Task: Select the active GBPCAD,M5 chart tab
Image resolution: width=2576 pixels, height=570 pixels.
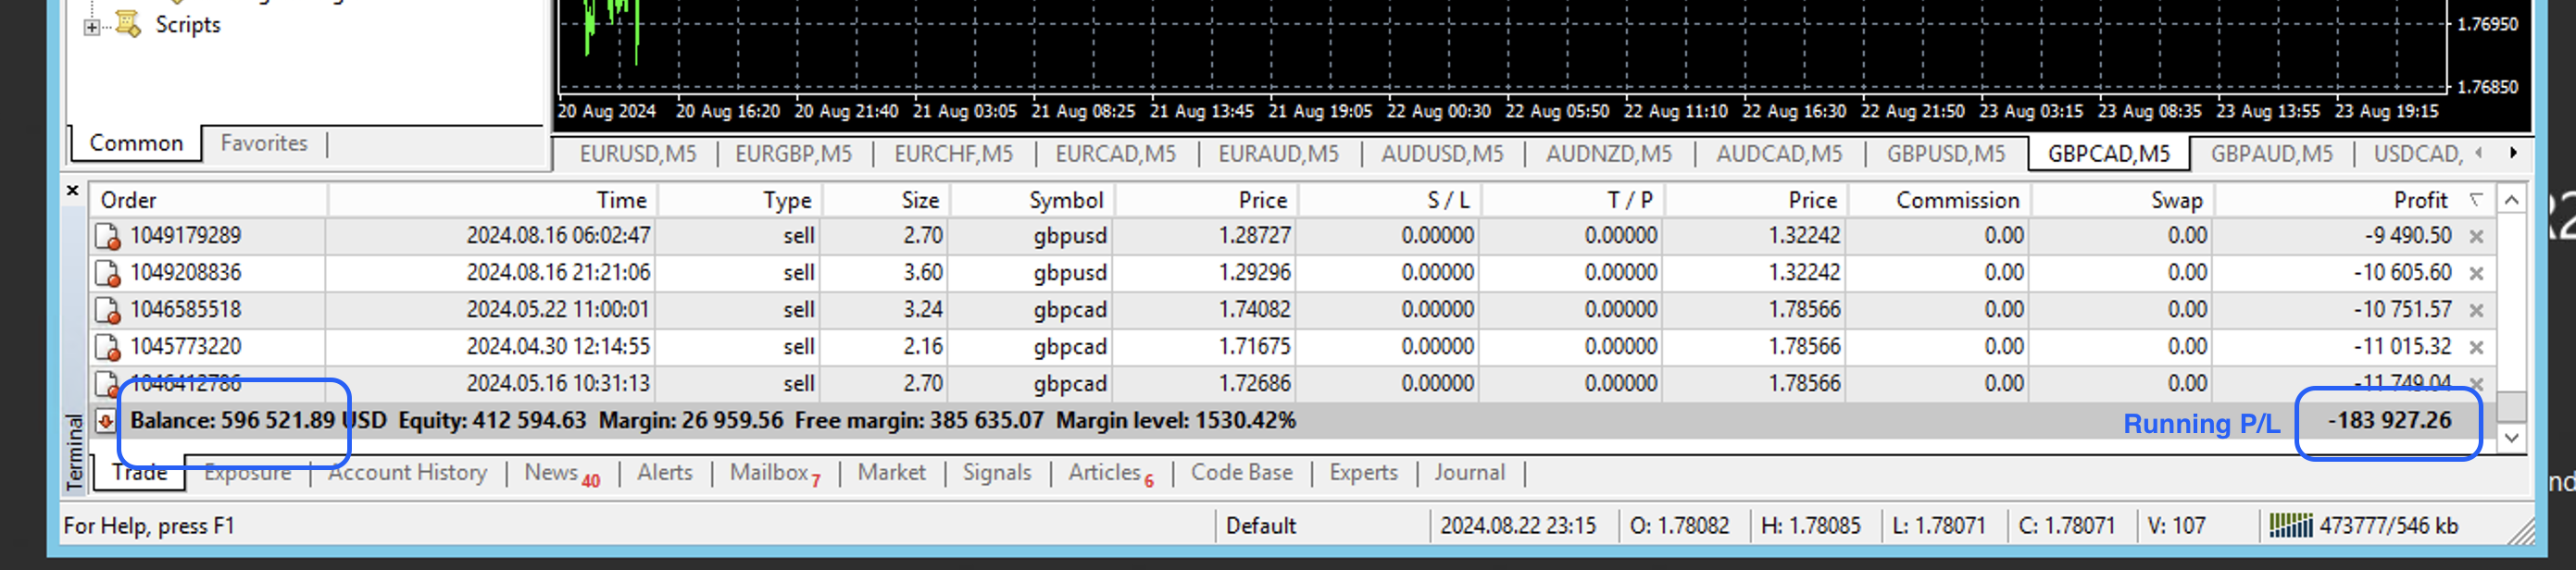Action: tap(2108, 154)
